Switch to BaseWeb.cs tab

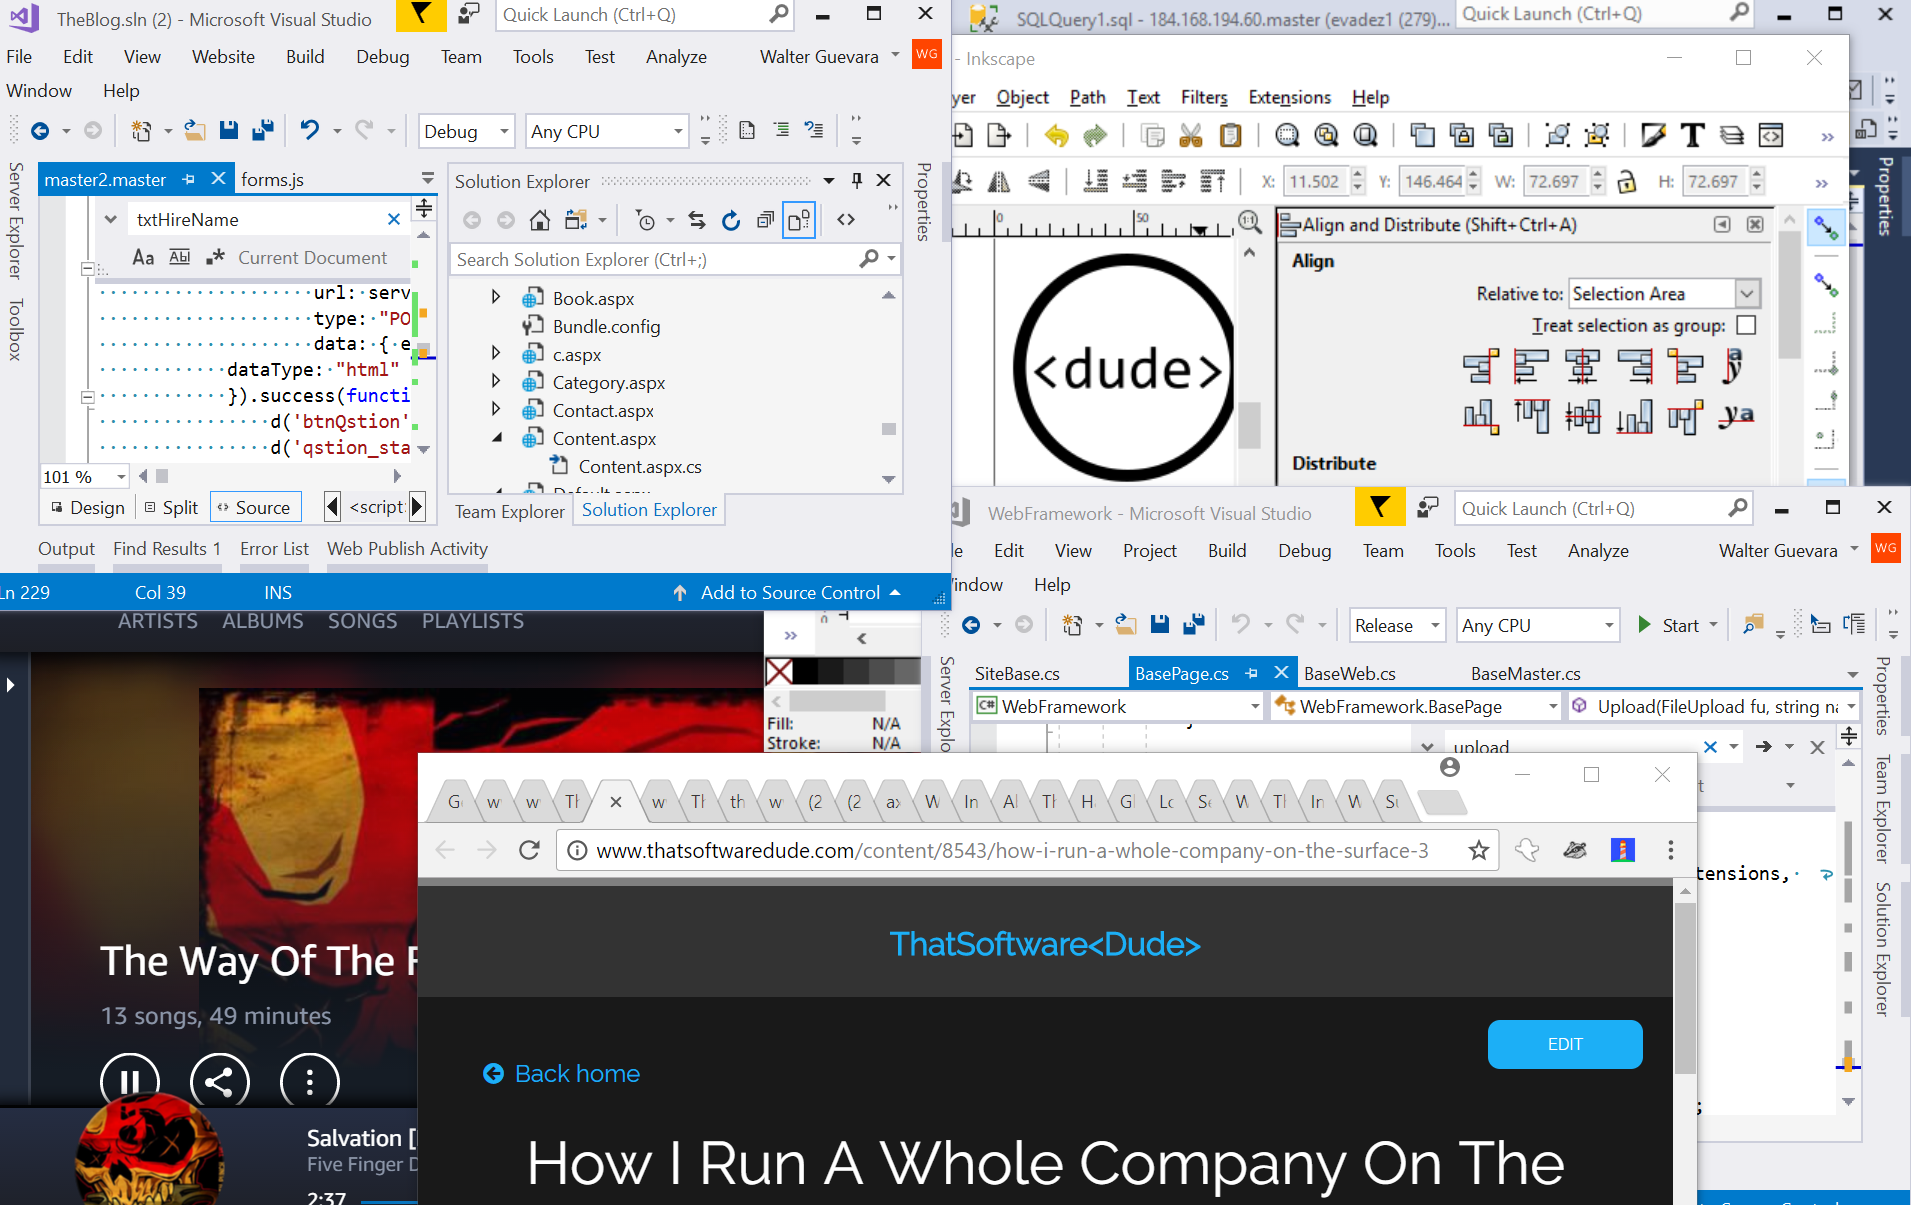(1350, 673)
